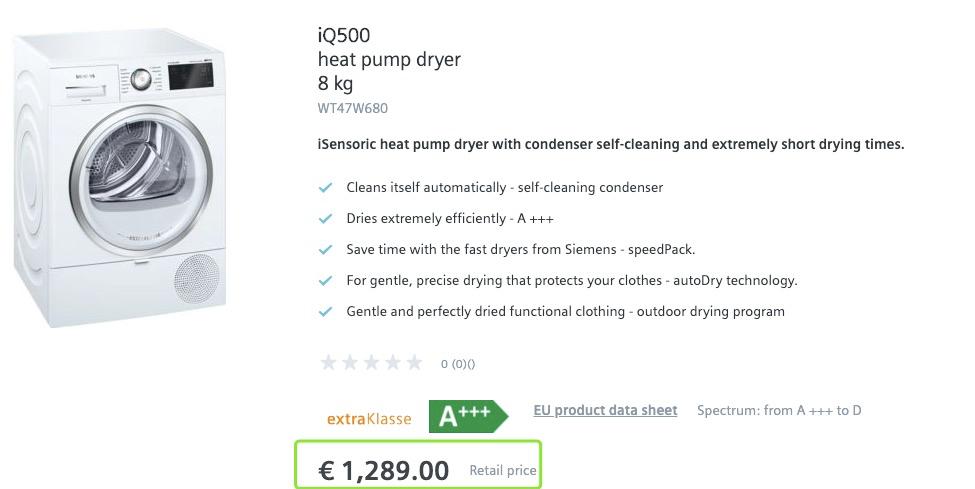The height and width of the screenshot is (489, 975).
Task: Click the second rating star
Action: pyautogui.click(x=350, y=363)
